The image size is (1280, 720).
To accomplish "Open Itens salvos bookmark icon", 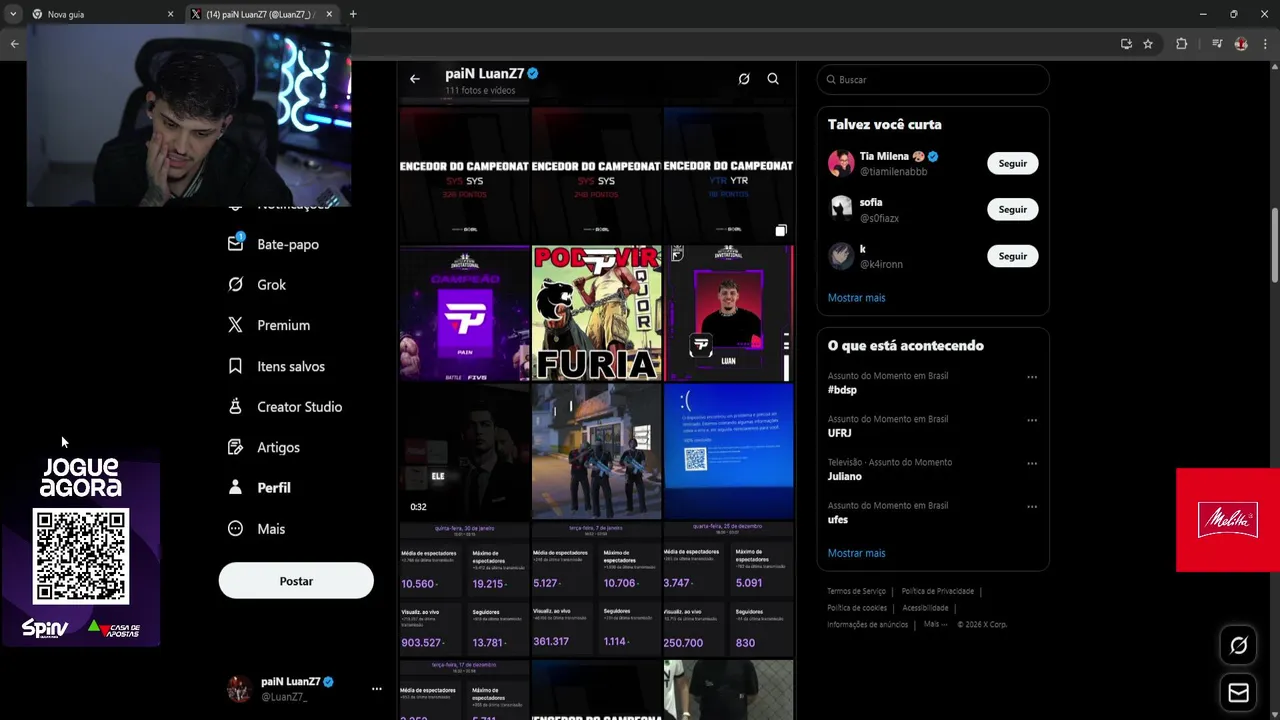I will coord(235,366).
